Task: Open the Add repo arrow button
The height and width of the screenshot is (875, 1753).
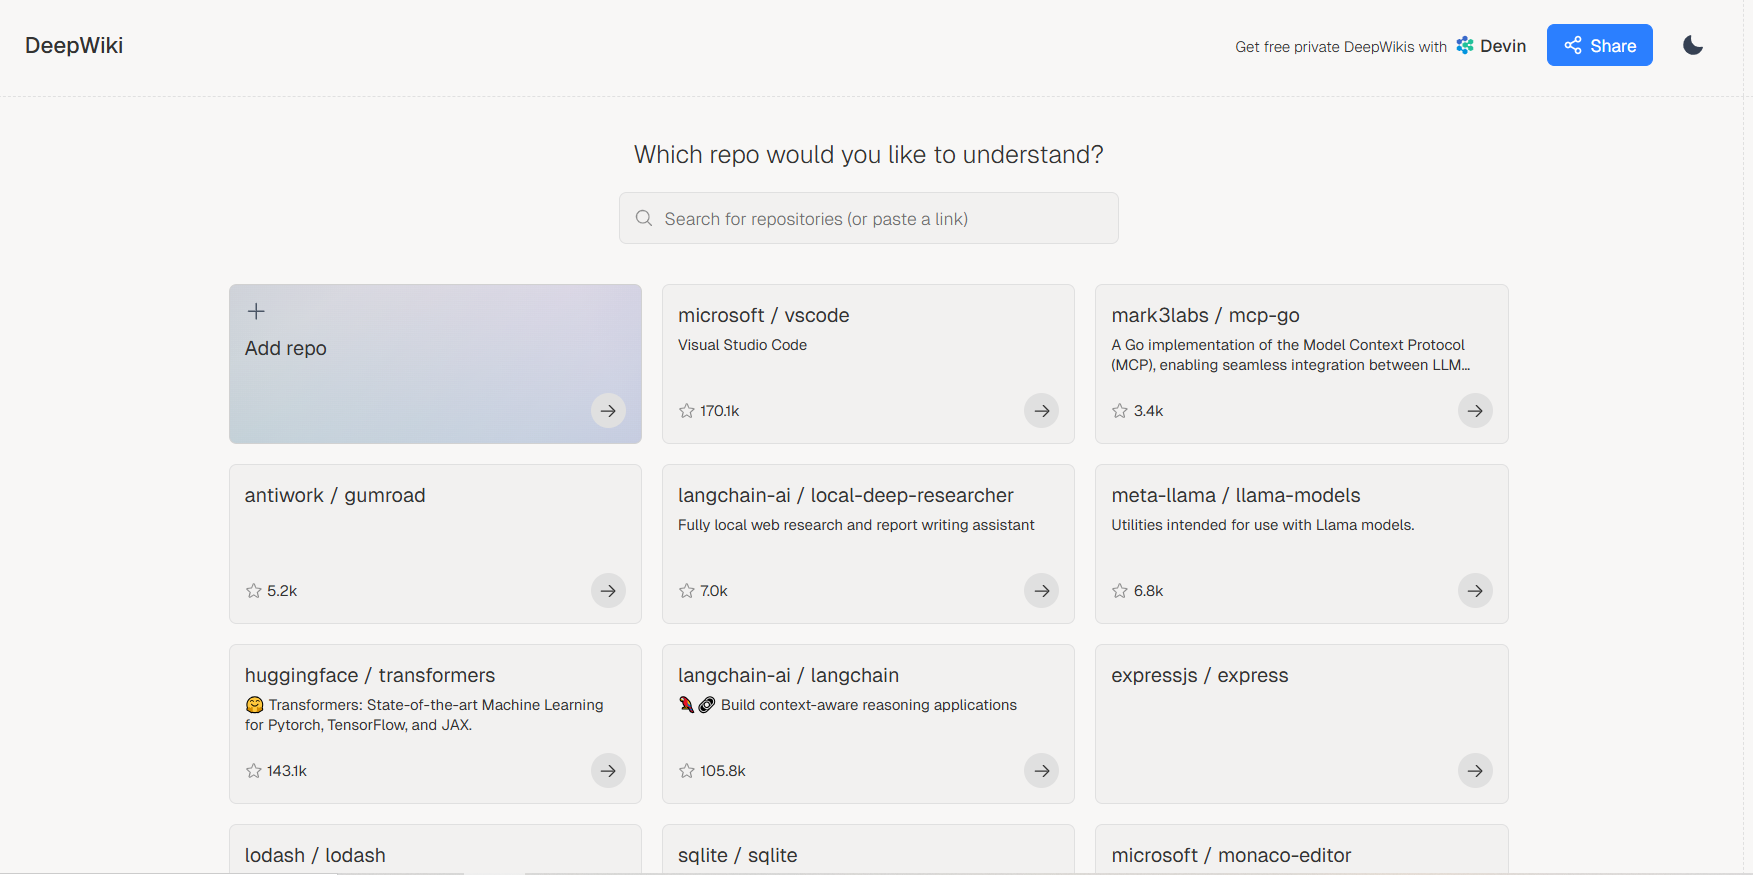Action: tap(608, 411)
